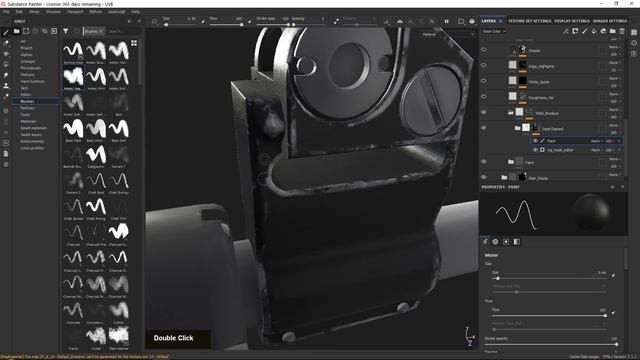Open the Python menu
Image resolution: width=640 pixels, height=360 pixels.
[x=96, y=12]
